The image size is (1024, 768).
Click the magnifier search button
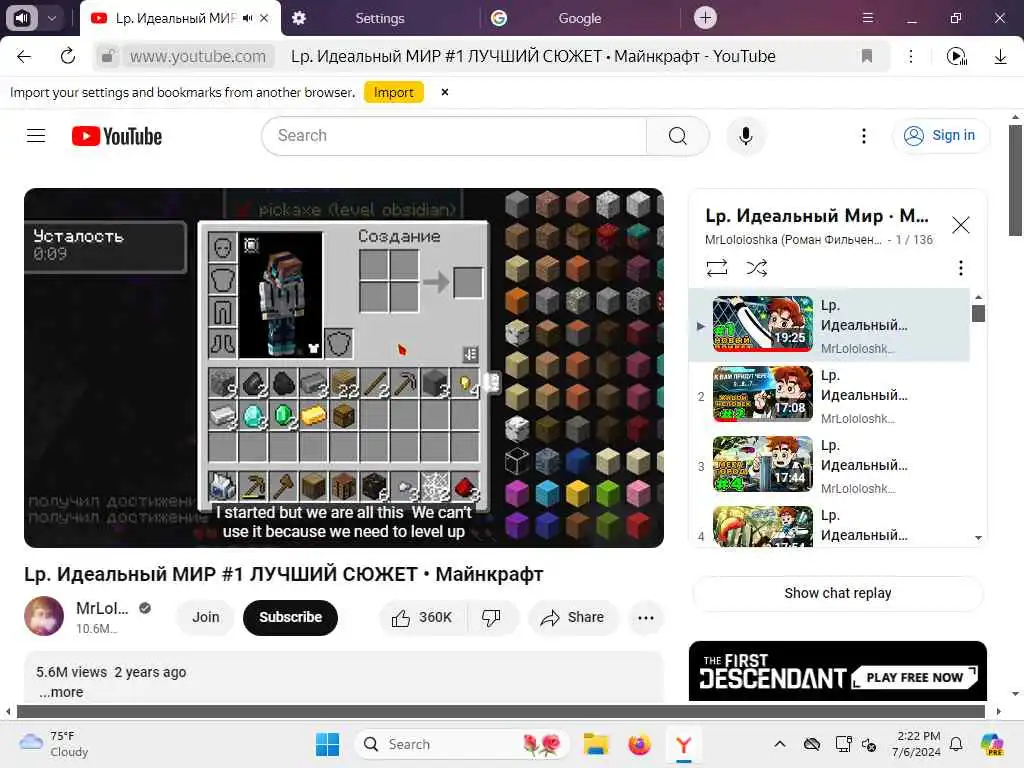click(x=678, y=136)
